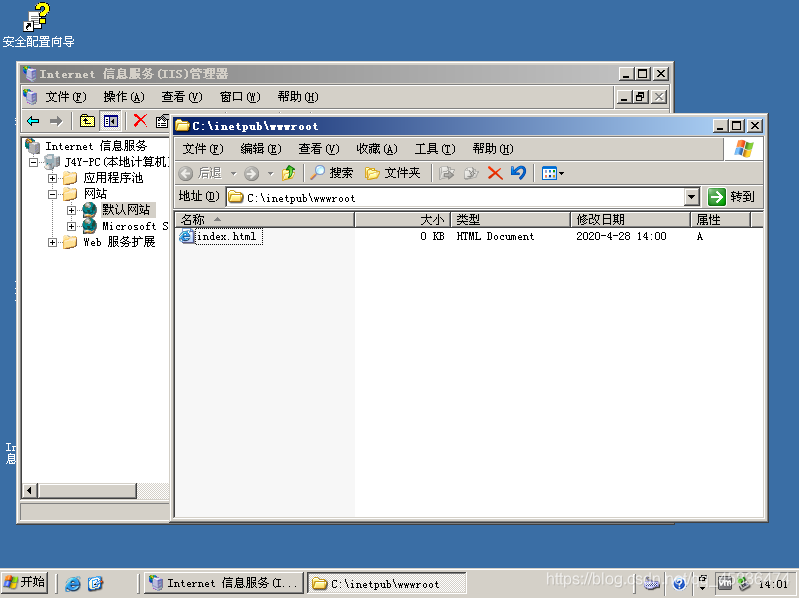Open Explorer 帮助(H) menu
This screenshot has width=800, height=598.
(493, 149)
